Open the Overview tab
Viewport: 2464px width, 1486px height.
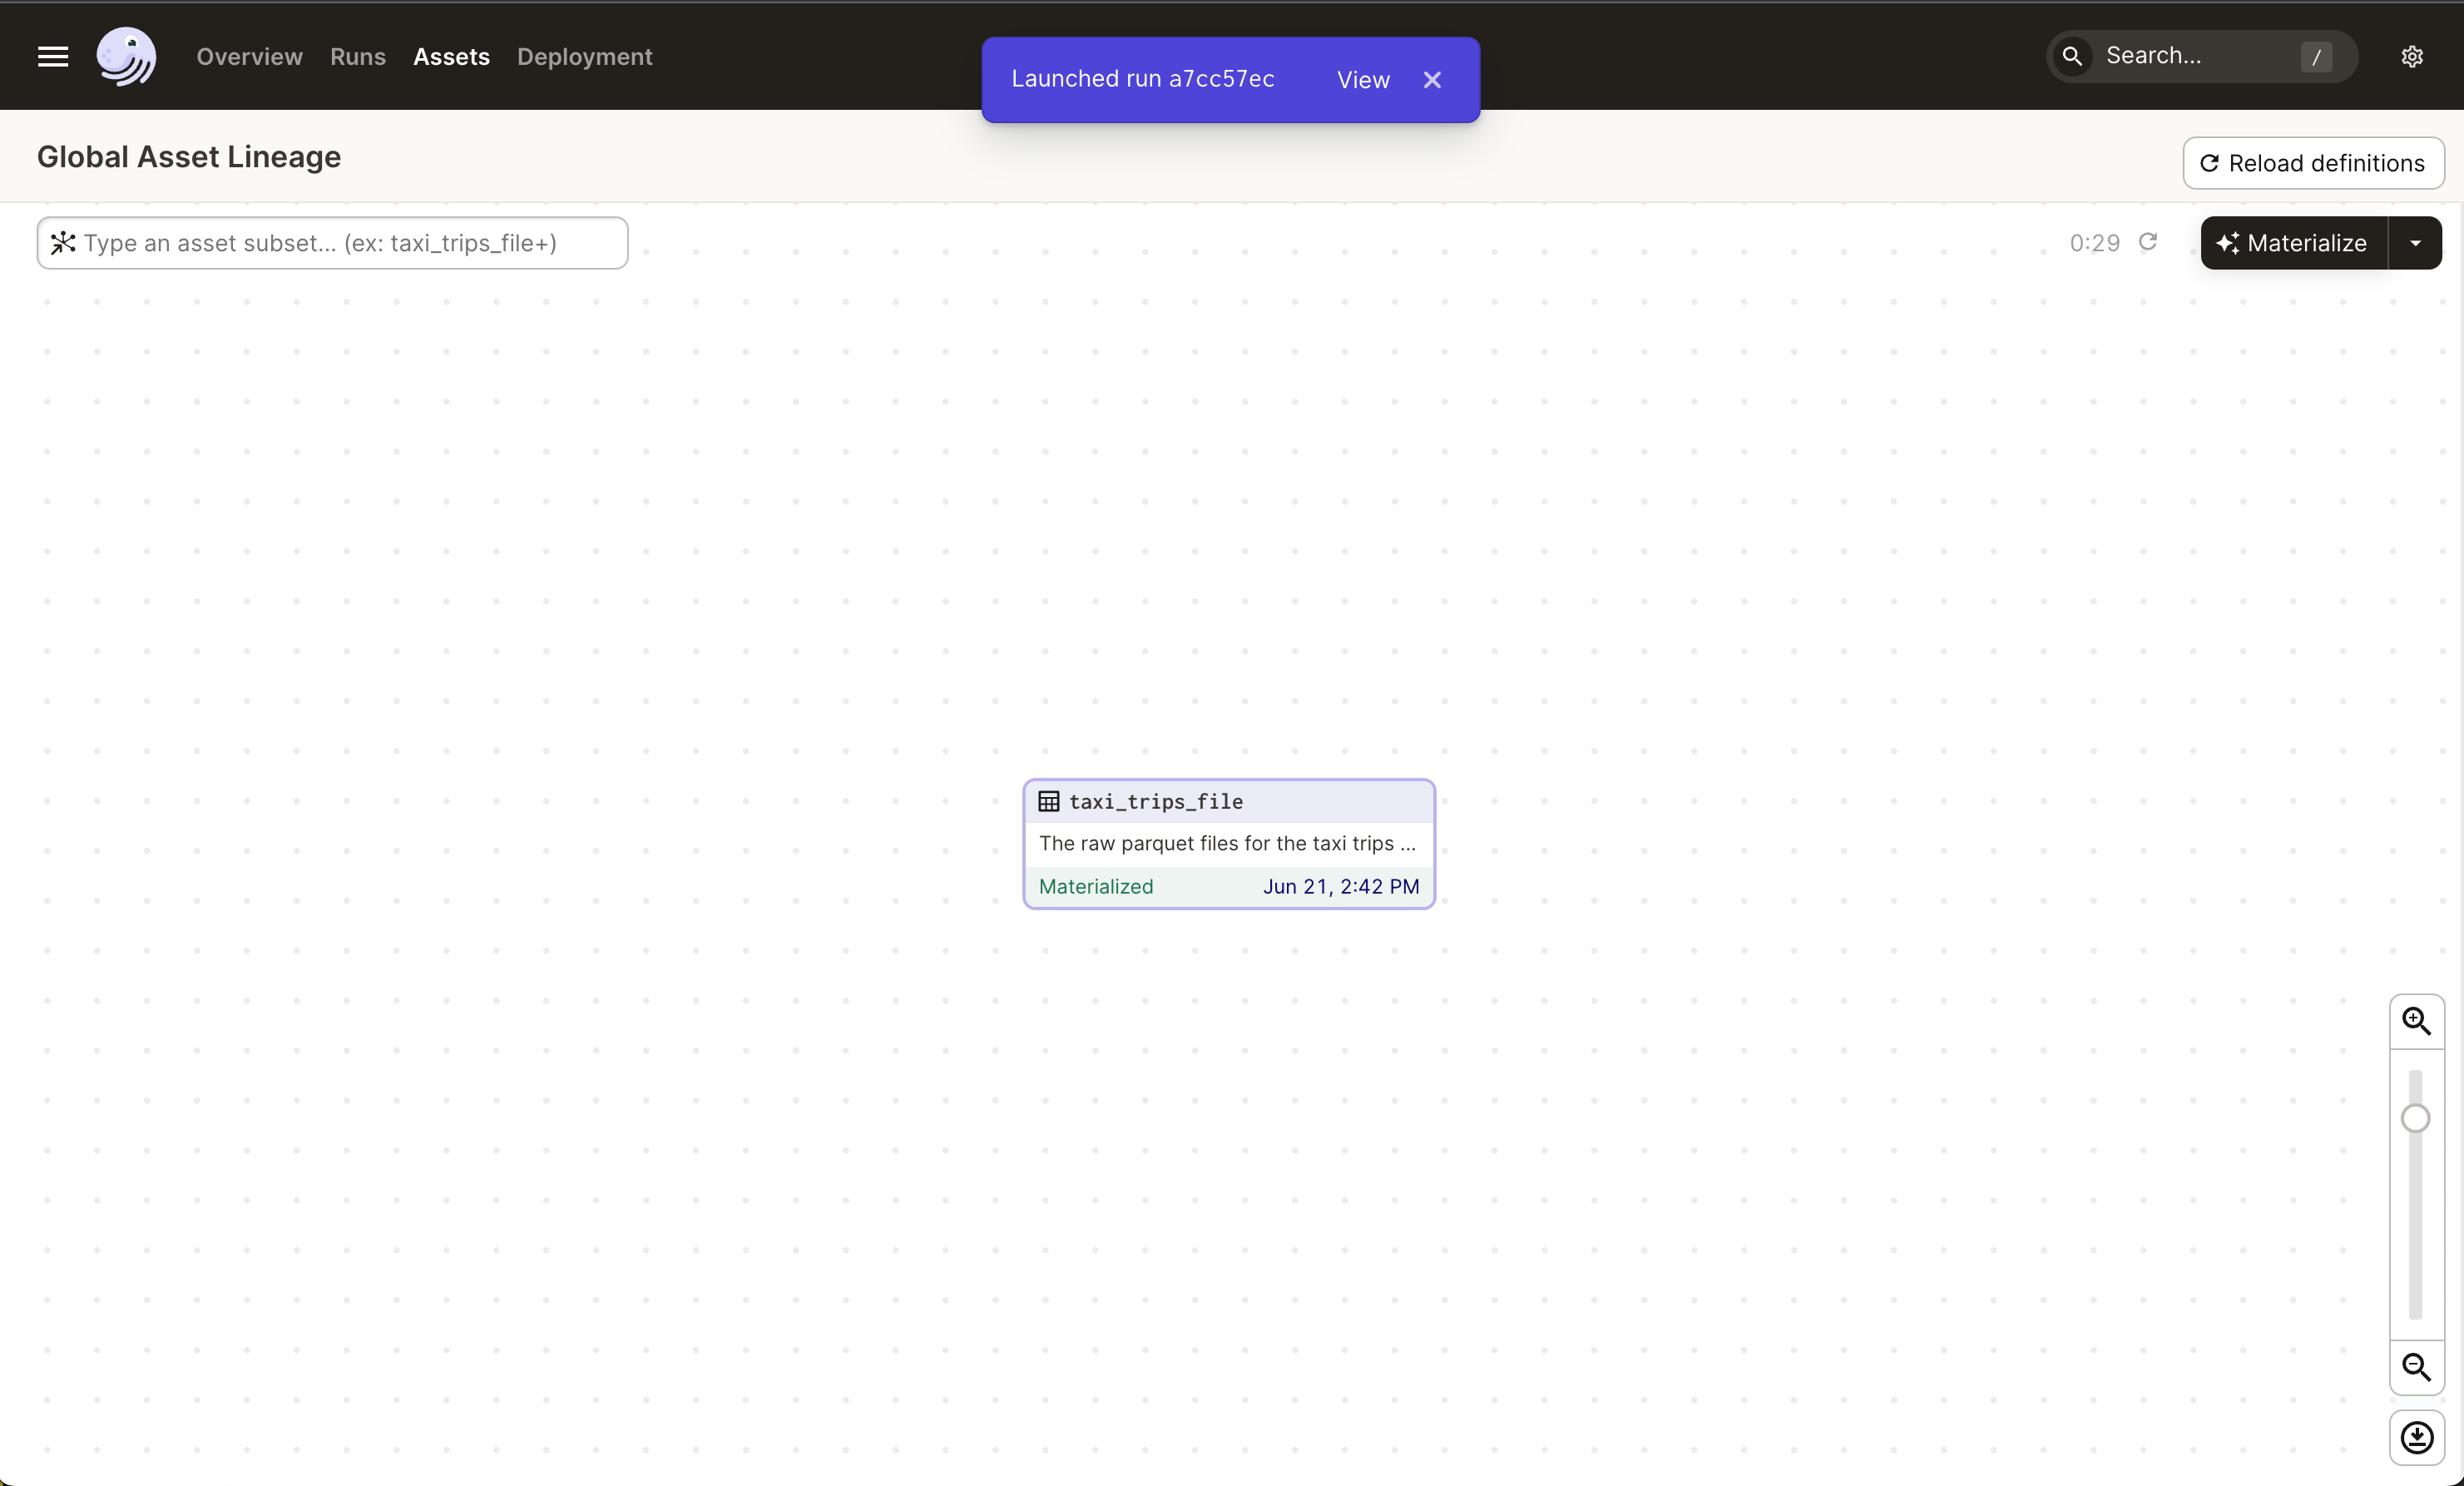[x=249, y=57]
